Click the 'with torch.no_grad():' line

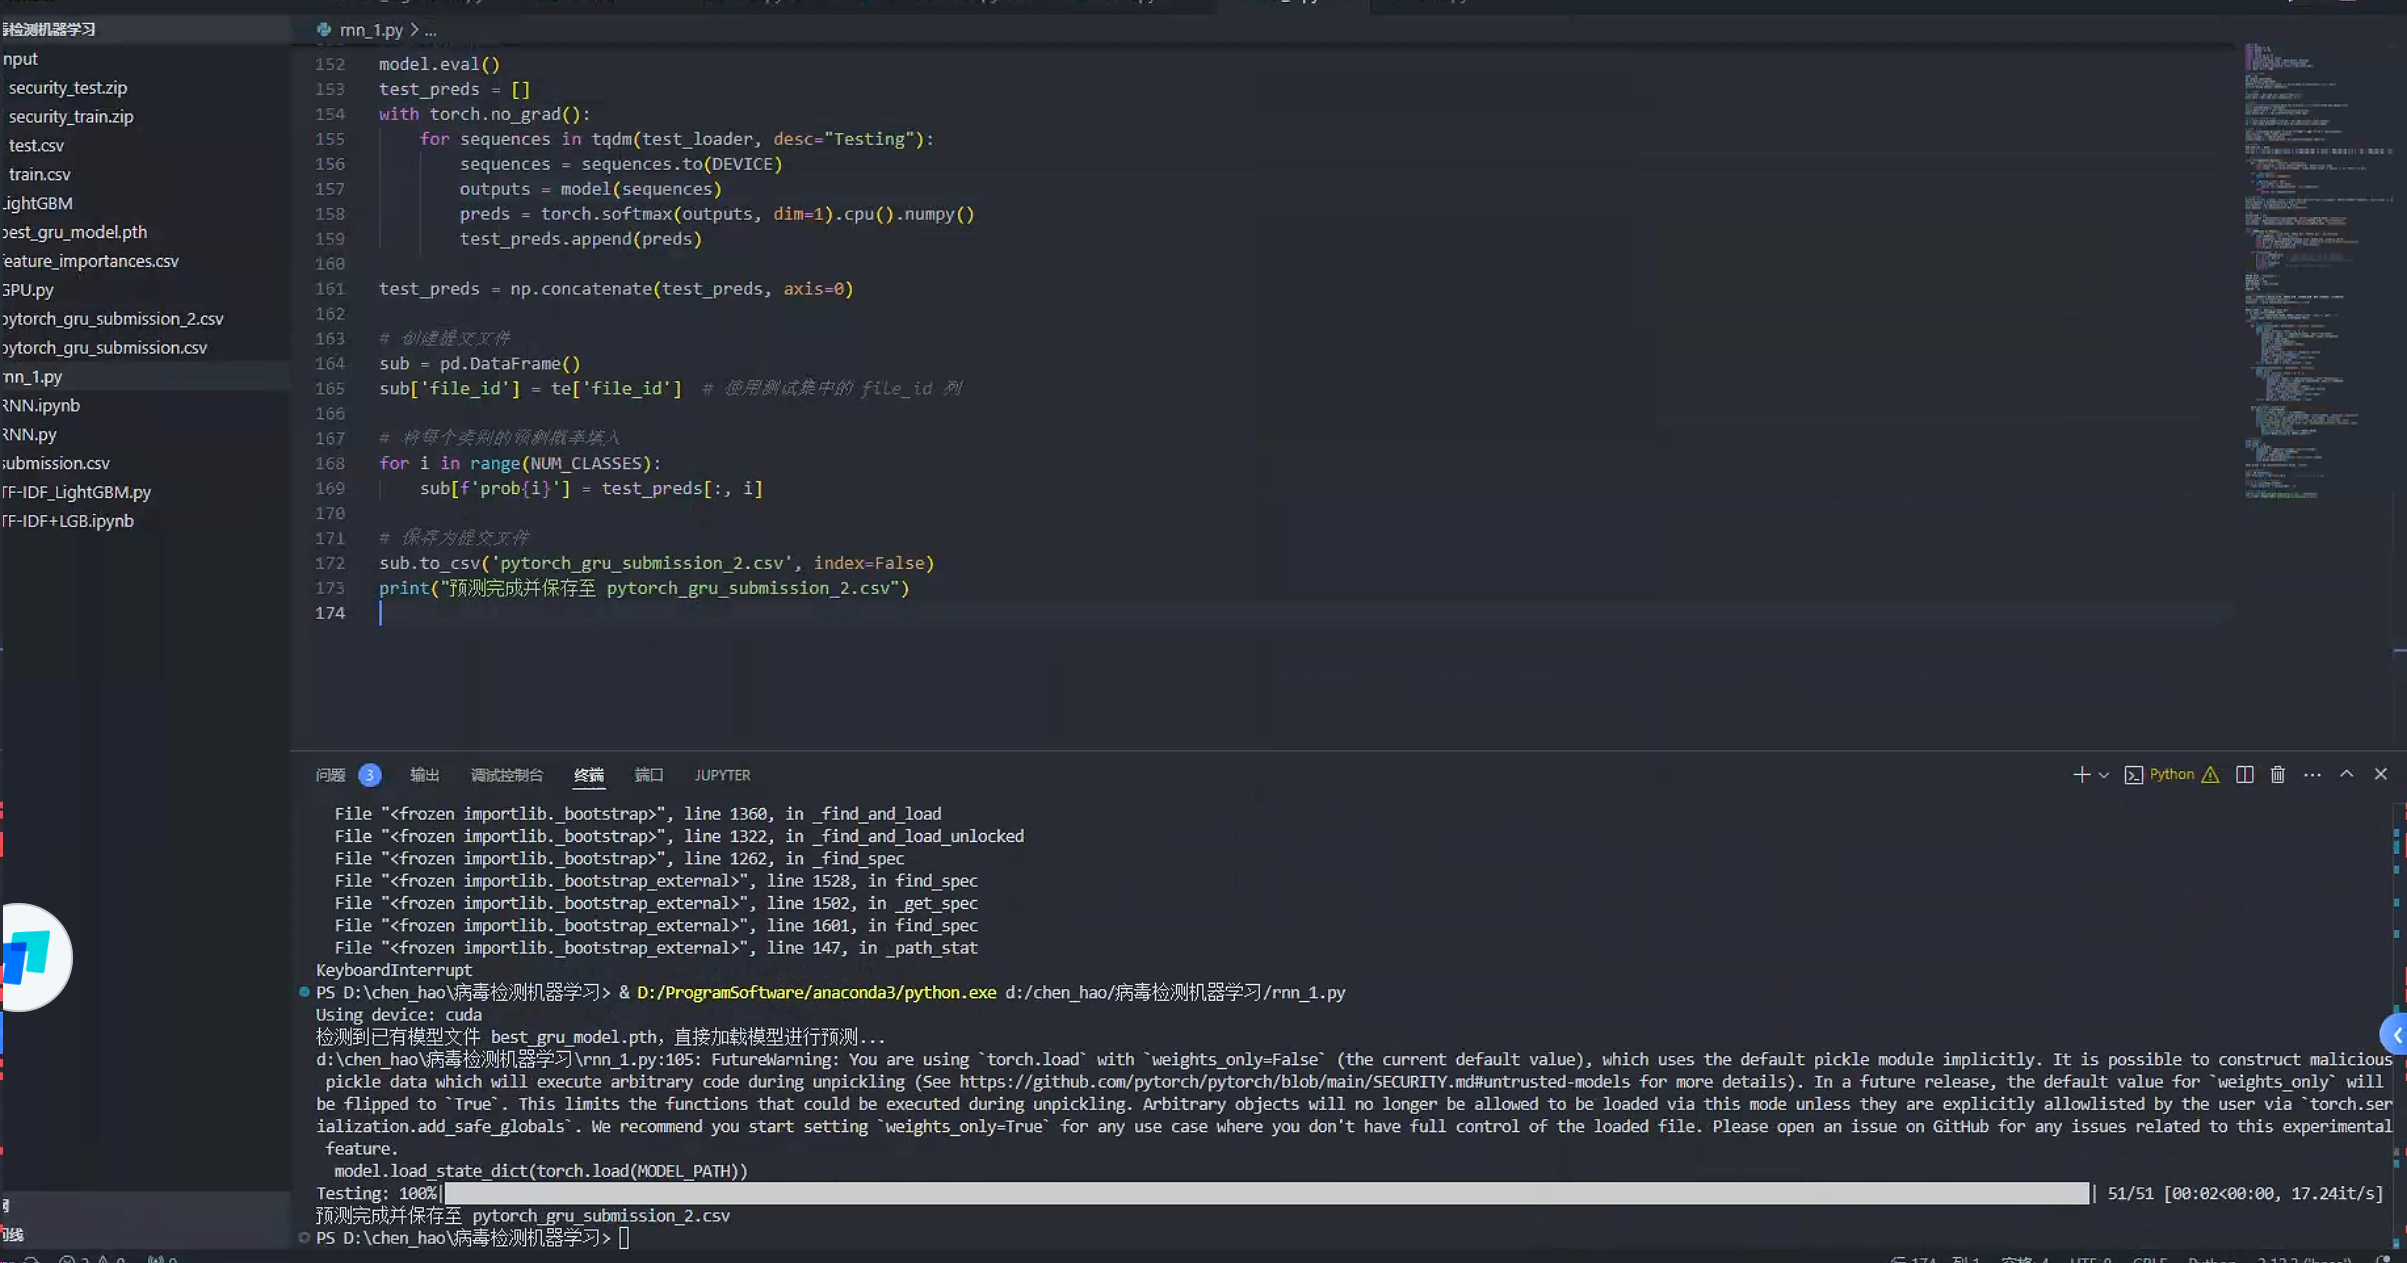pos(484,114)
